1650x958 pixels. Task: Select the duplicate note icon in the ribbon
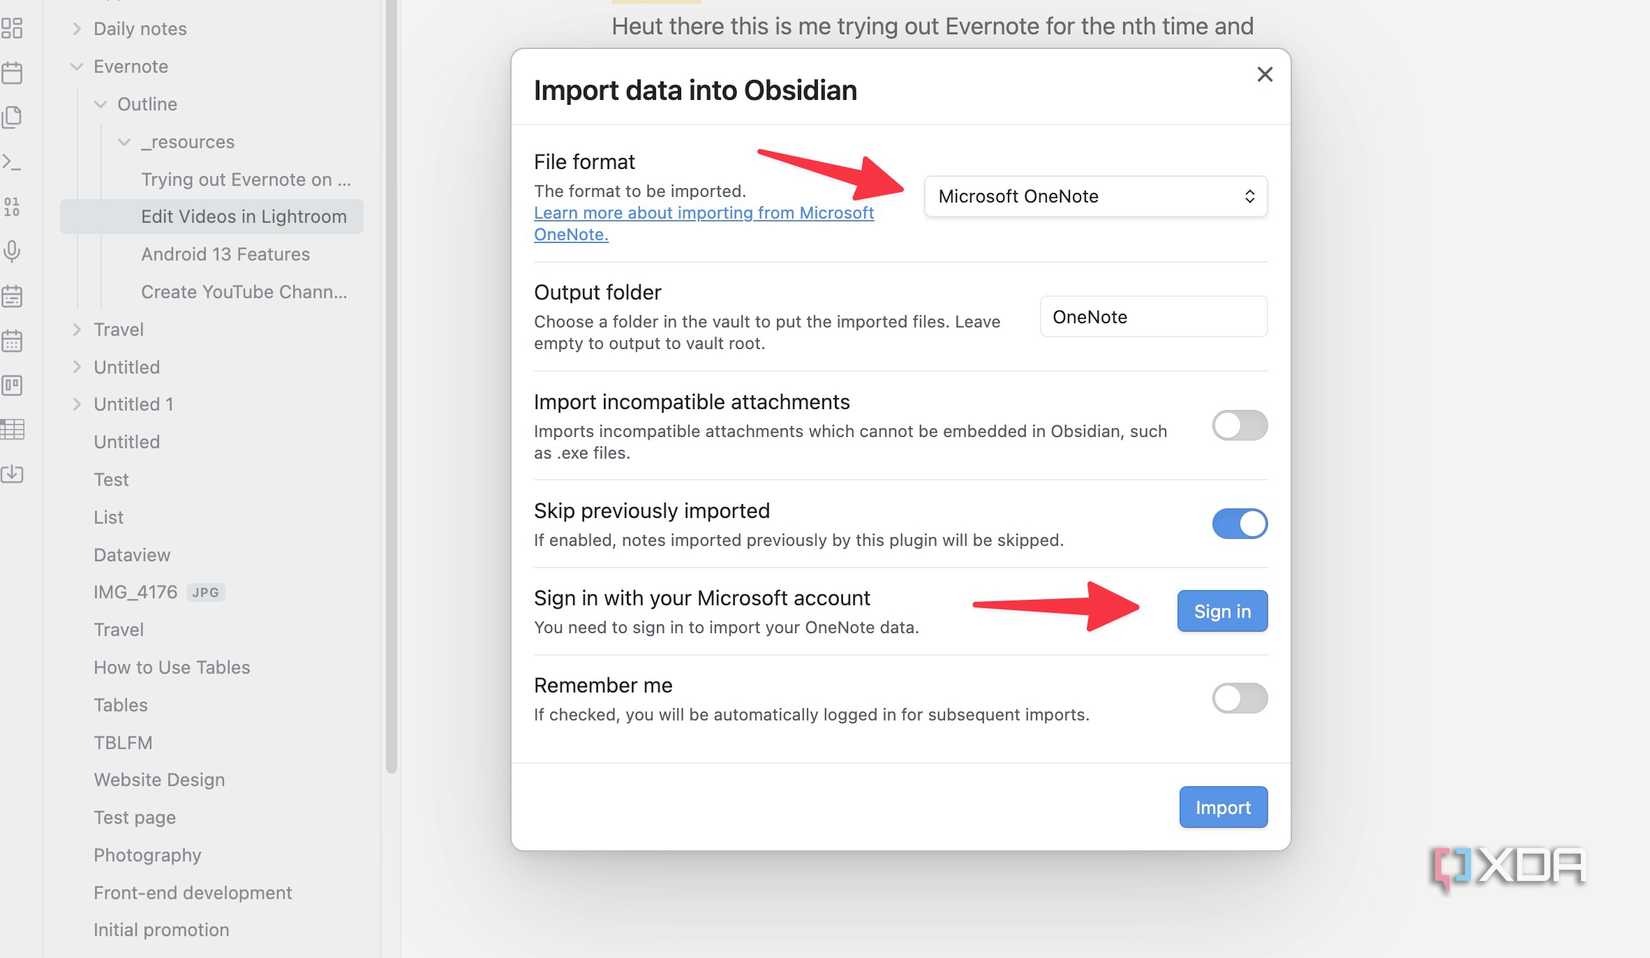click(13, 116)
